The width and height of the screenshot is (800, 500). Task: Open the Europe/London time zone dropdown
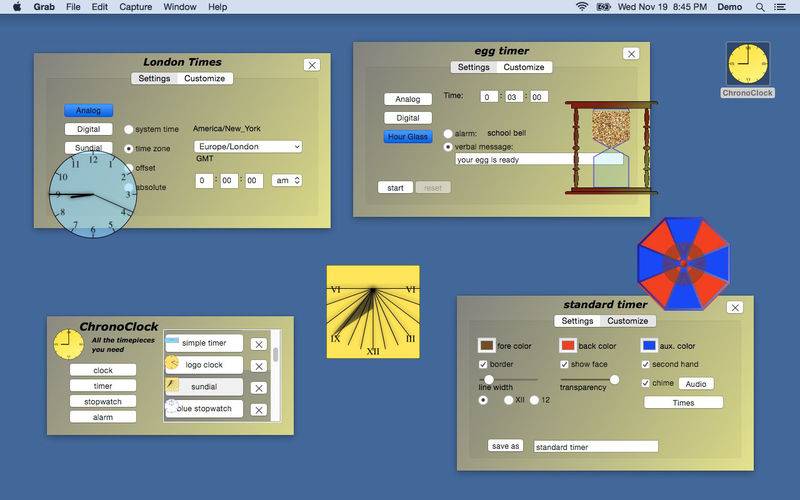pyautogui.click(x=248, y=147)
